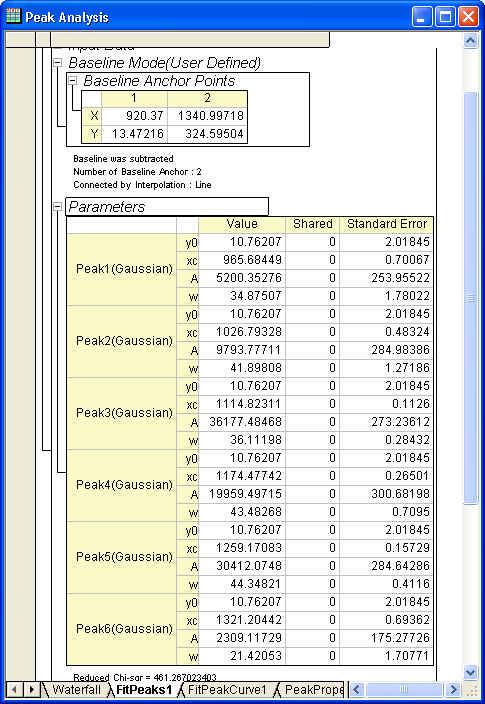Close the Peak Analysis window
The height and width of the screenshot is (704, 485).
click(468, 17)
